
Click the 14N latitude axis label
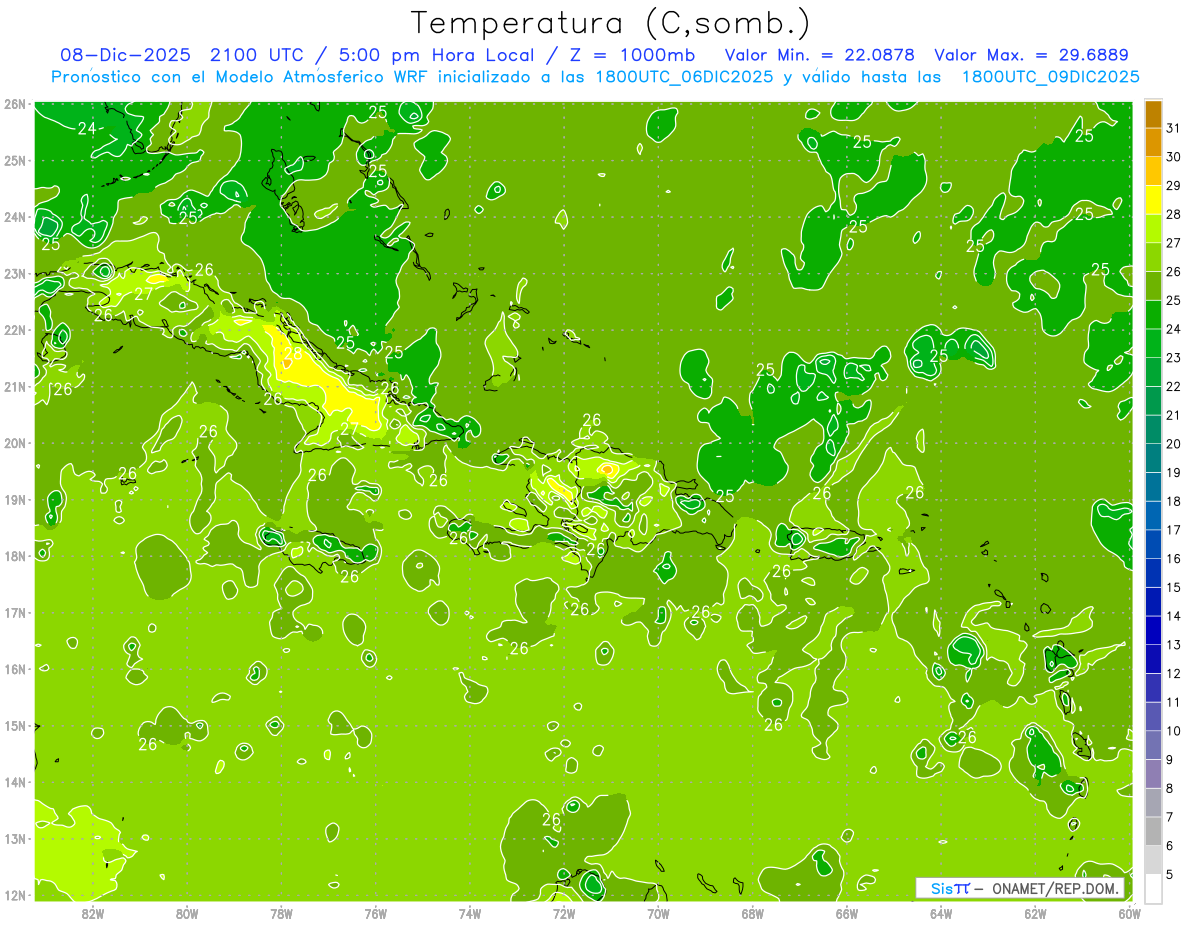tap(14, 782)
